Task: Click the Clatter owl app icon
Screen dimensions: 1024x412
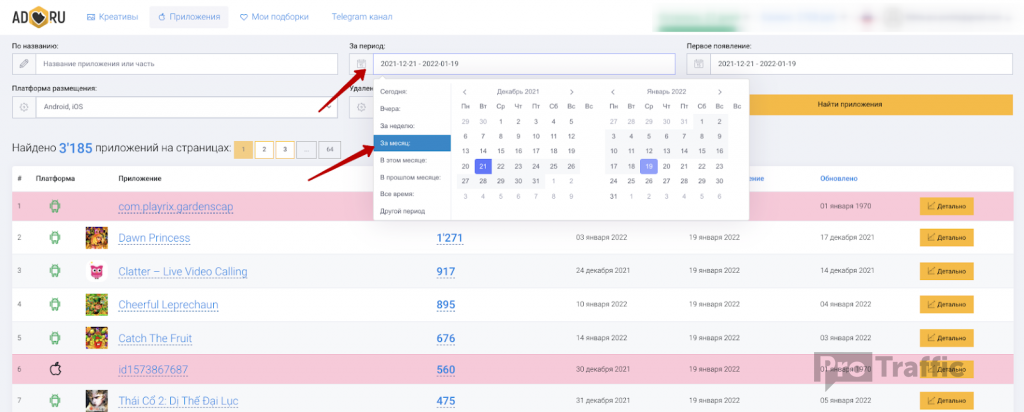Action: (x=97, y=271)
